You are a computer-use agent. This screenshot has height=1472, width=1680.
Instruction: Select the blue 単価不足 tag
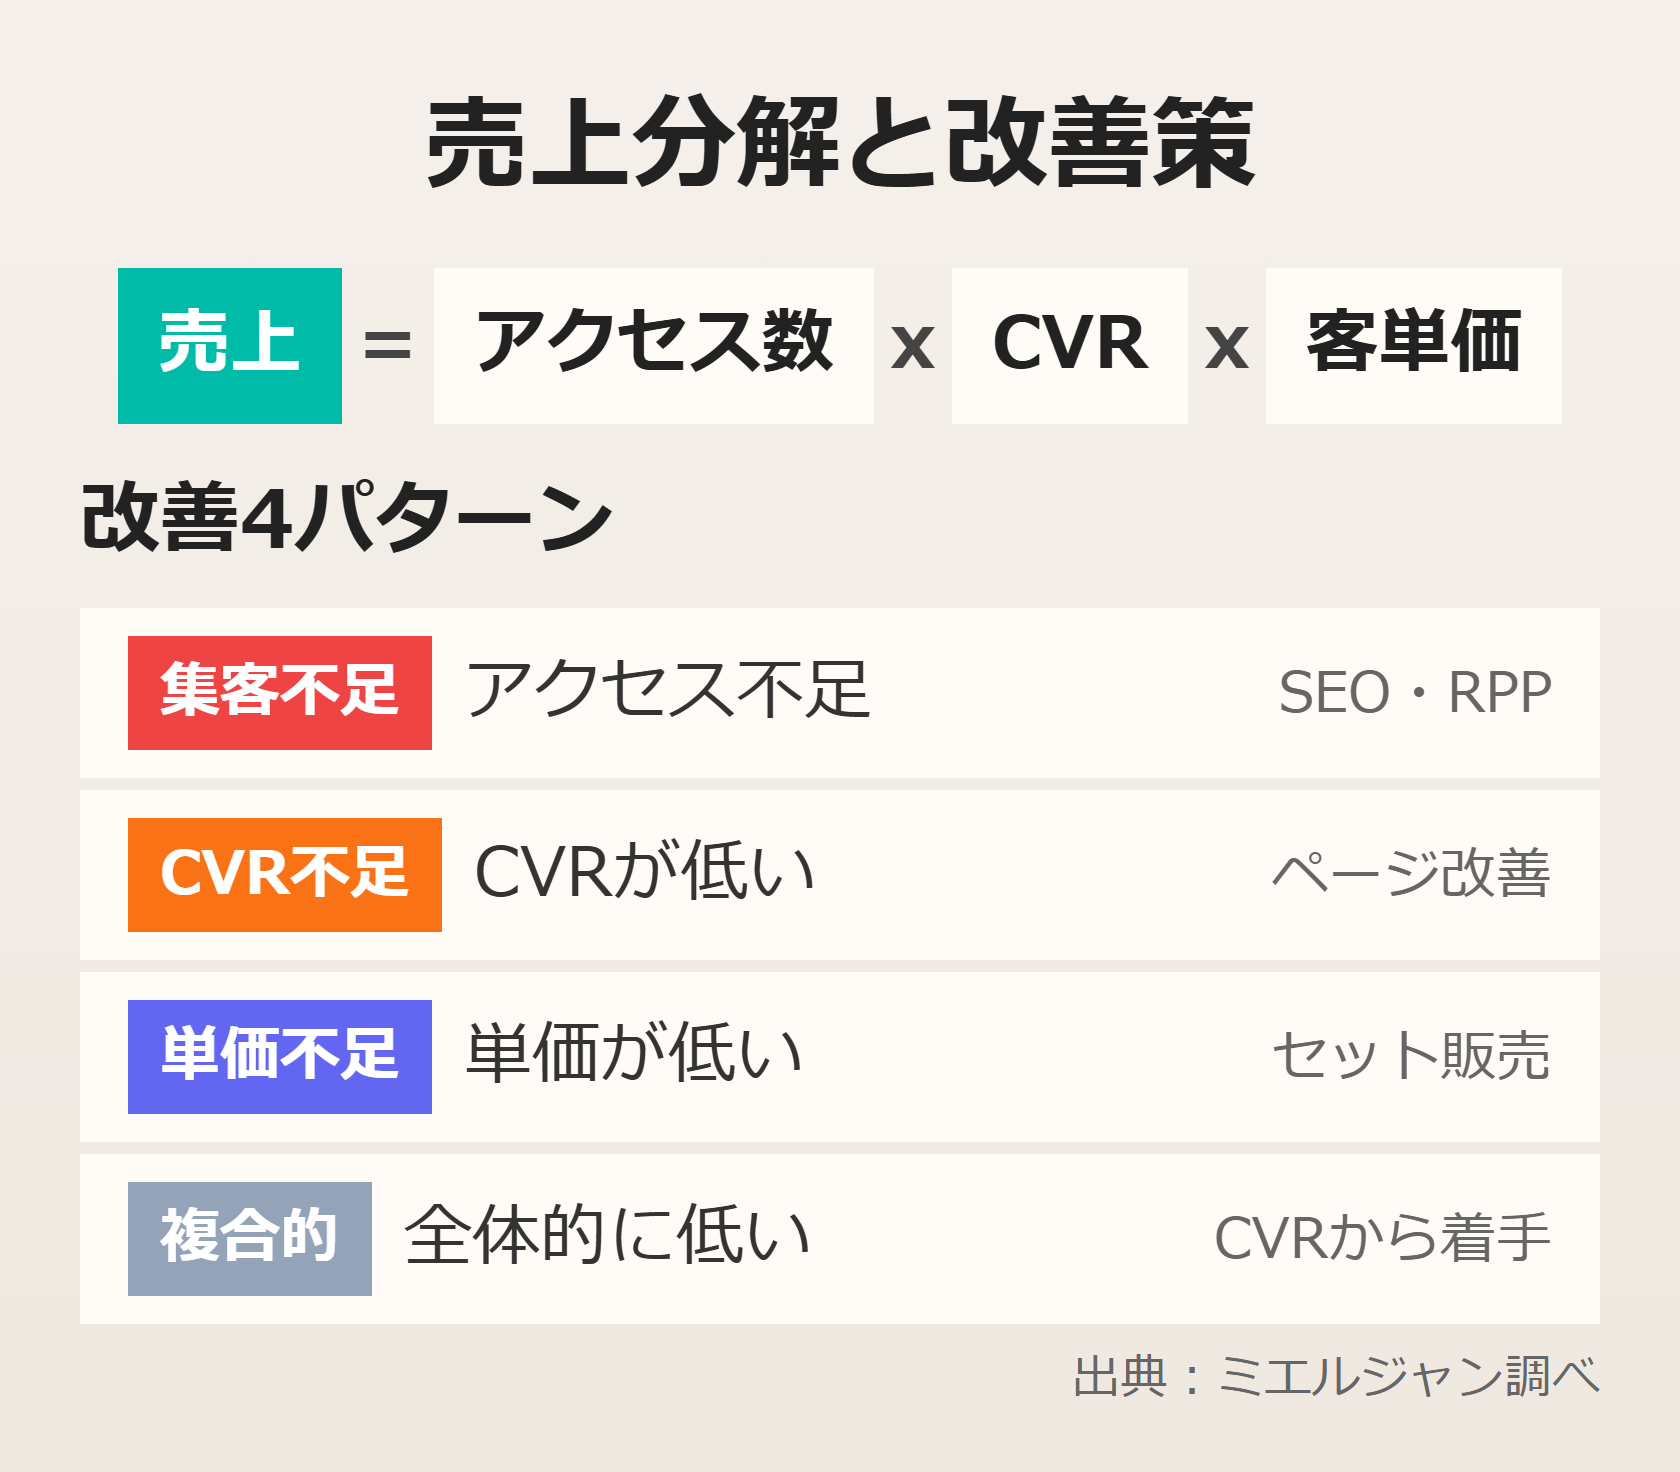pyautogui.click(x=280, y=1056)
